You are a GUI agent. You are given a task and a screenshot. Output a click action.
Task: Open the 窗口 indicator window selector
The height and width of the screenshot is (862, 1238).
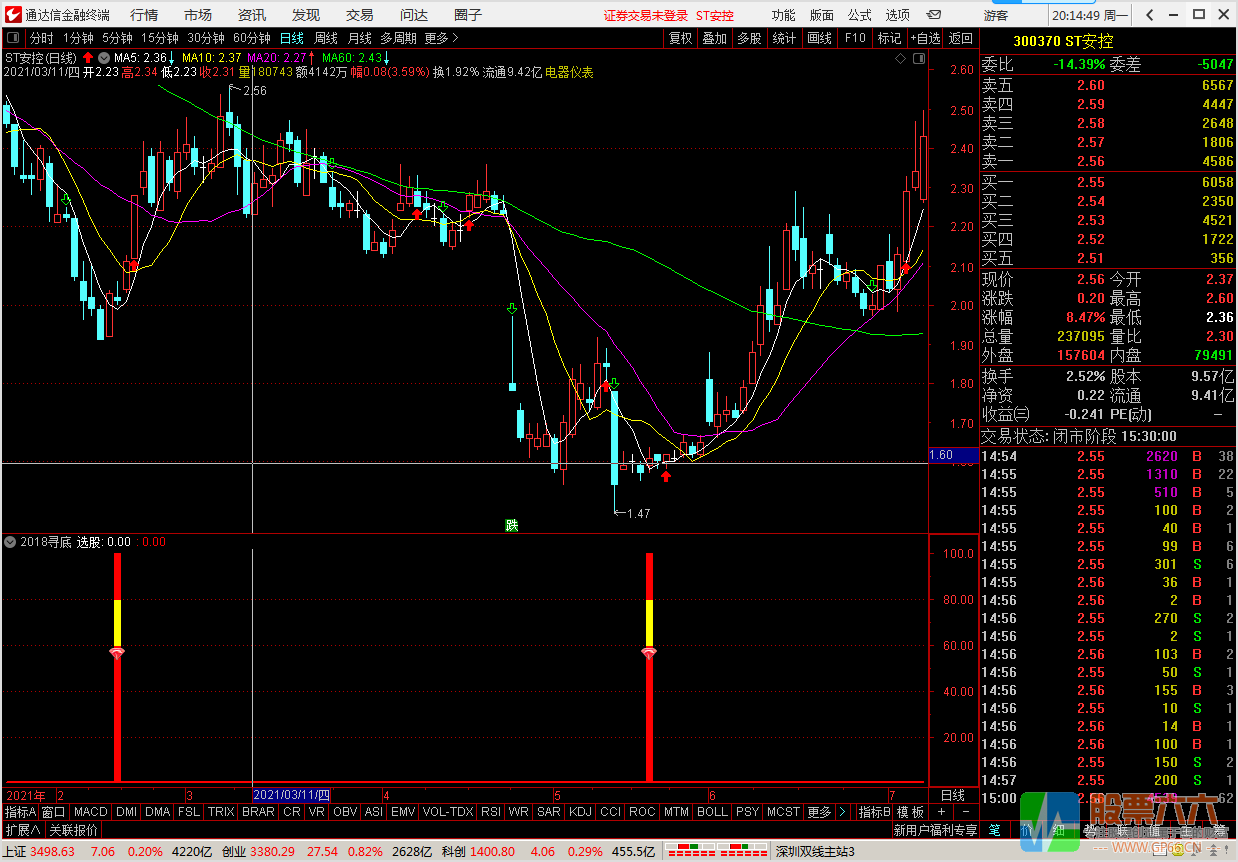pyautogui.click(x=53, y=812)
